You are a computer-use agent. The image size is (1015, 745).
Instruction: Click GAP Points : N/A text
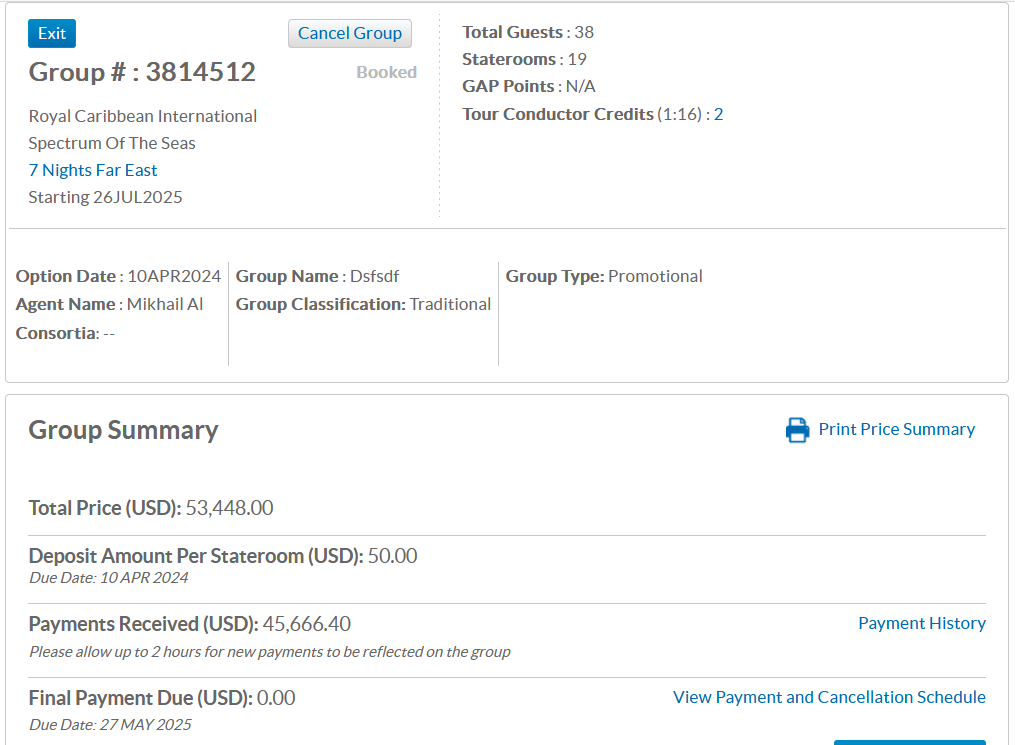pos(529,87)
